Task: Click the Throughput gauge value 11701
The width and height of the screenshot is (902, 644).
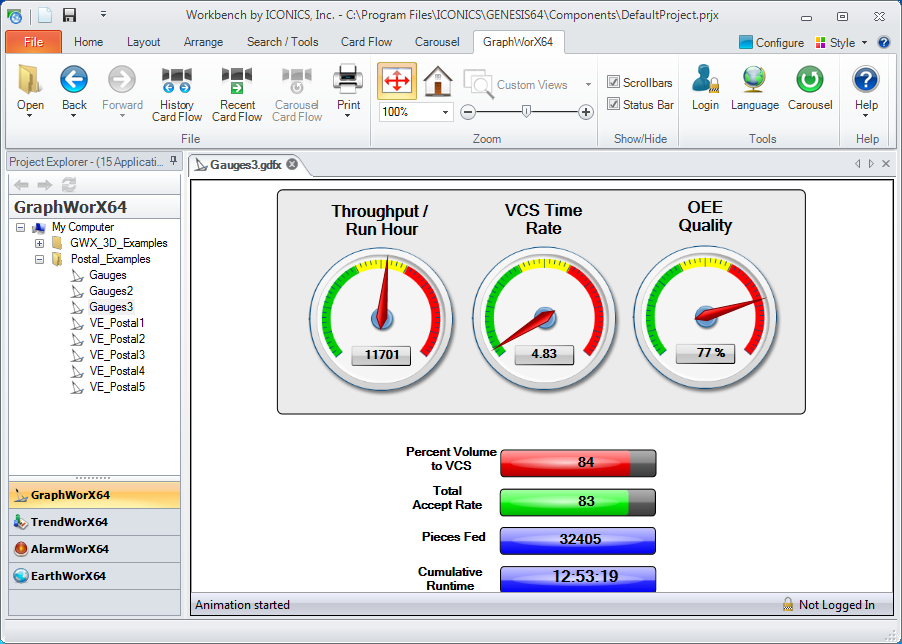Action: pyautogui.click(x=381, y=355)
